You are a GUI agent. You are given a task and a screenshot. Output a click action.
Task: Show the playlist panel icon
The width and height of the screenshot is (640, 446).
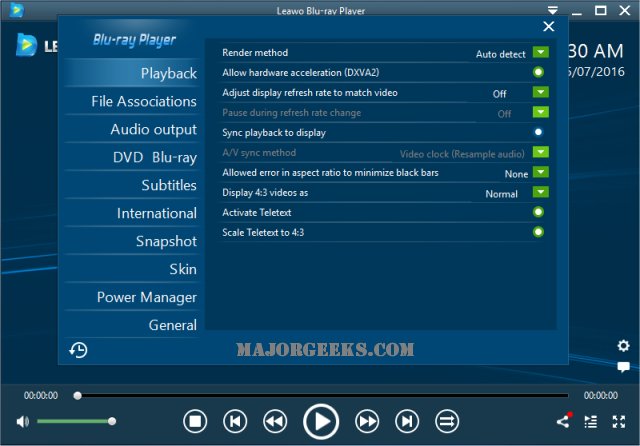(591, 422)
